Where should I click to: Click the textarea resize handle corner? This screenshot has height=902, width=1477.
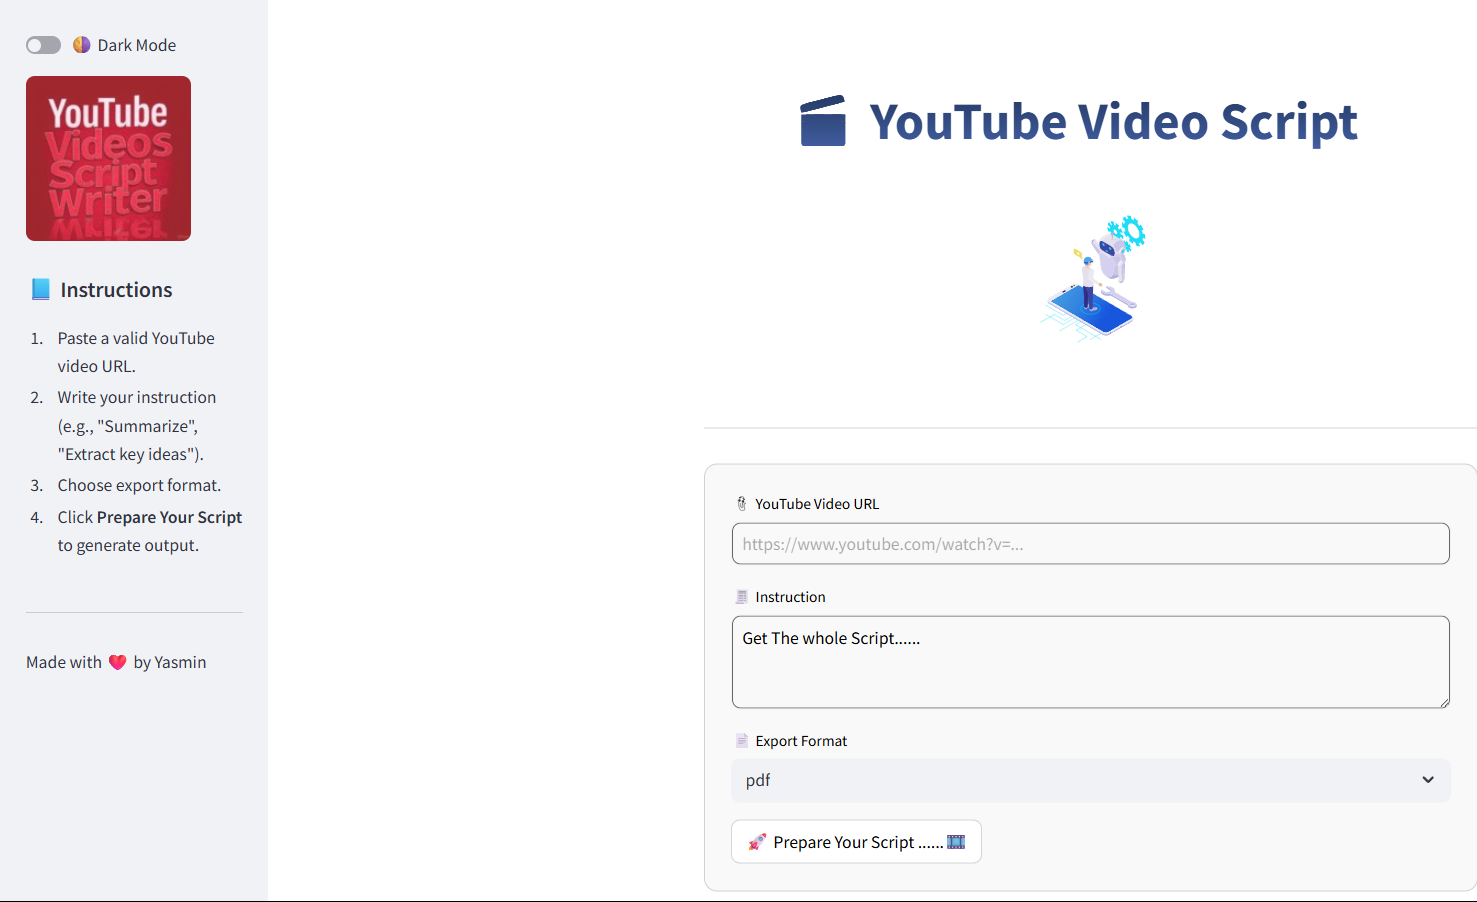pos(1444,702)
